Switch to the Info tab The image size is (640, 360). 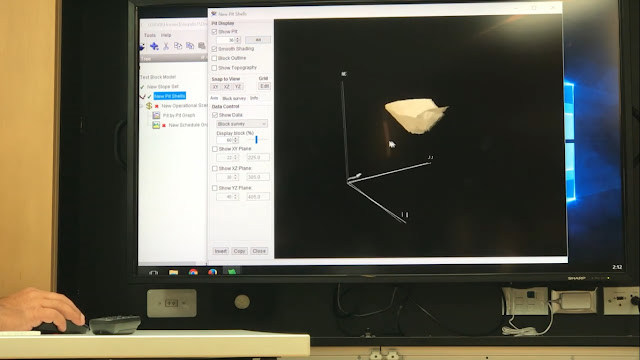click(x=254, y=98)
